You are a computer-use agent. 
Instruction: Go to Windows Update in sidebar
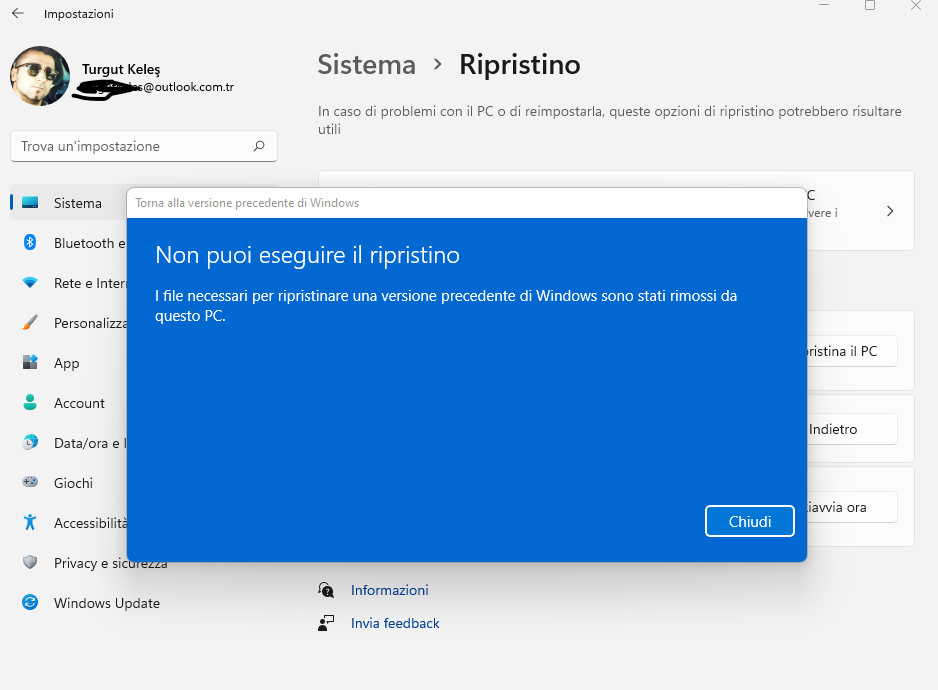(106, 603)
